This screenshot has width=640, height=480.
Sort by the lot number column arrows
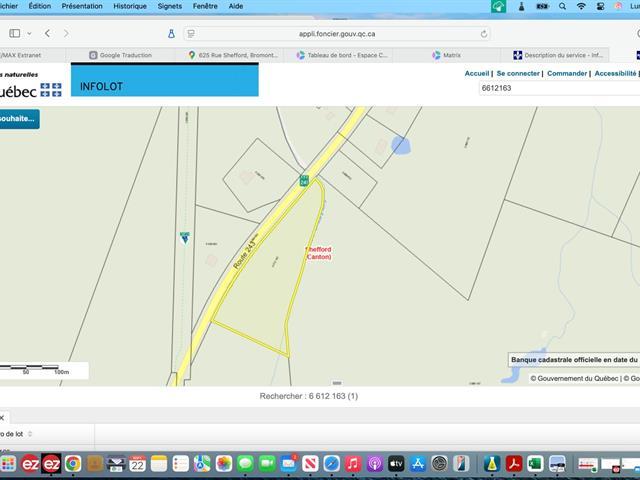pyautogui.click(x=29, y=434)
